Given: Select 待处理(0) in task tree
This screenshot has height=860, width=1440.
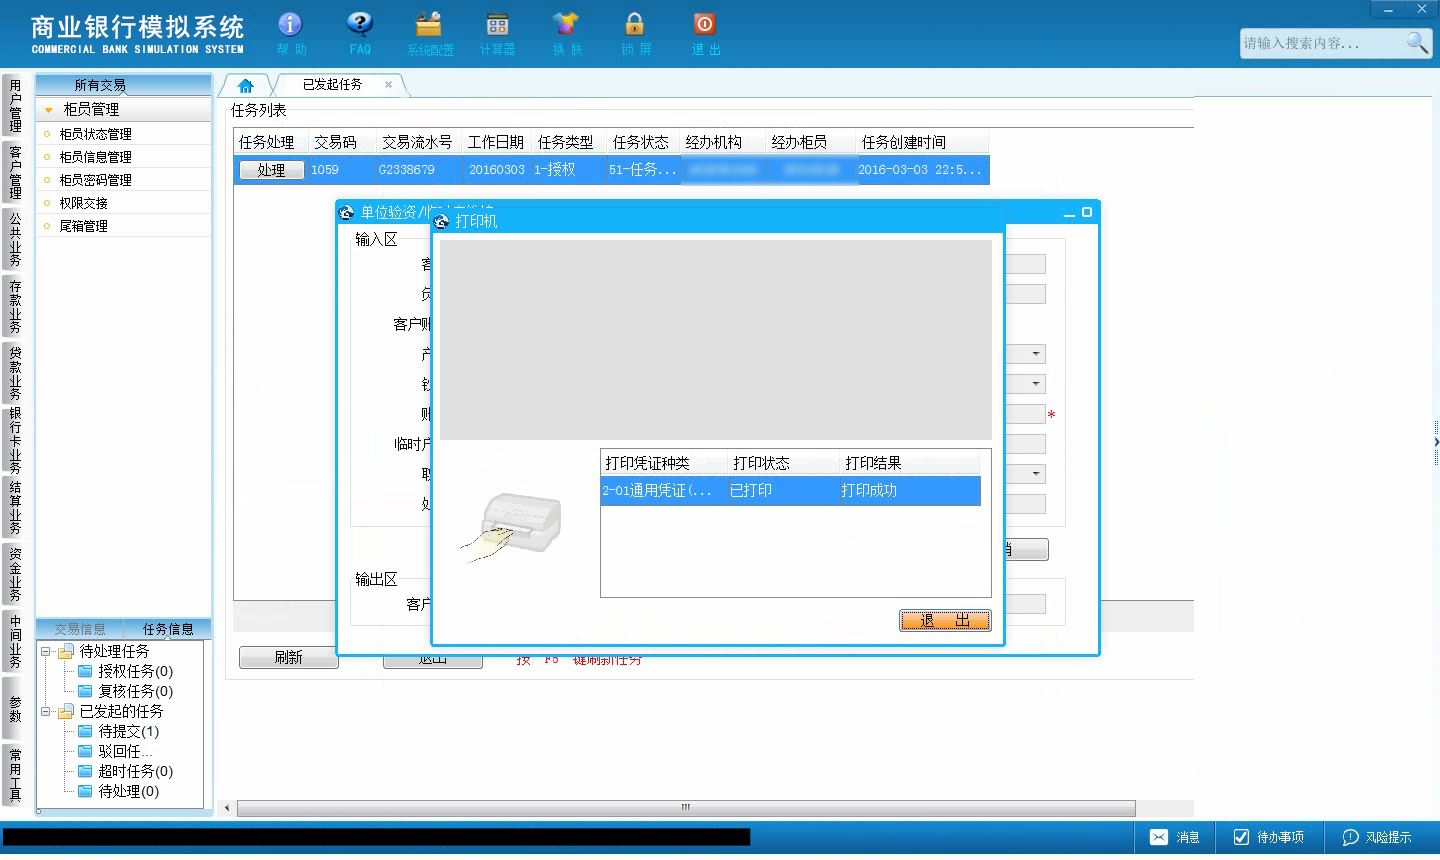Looking at the screenshot, I should 128,791.
